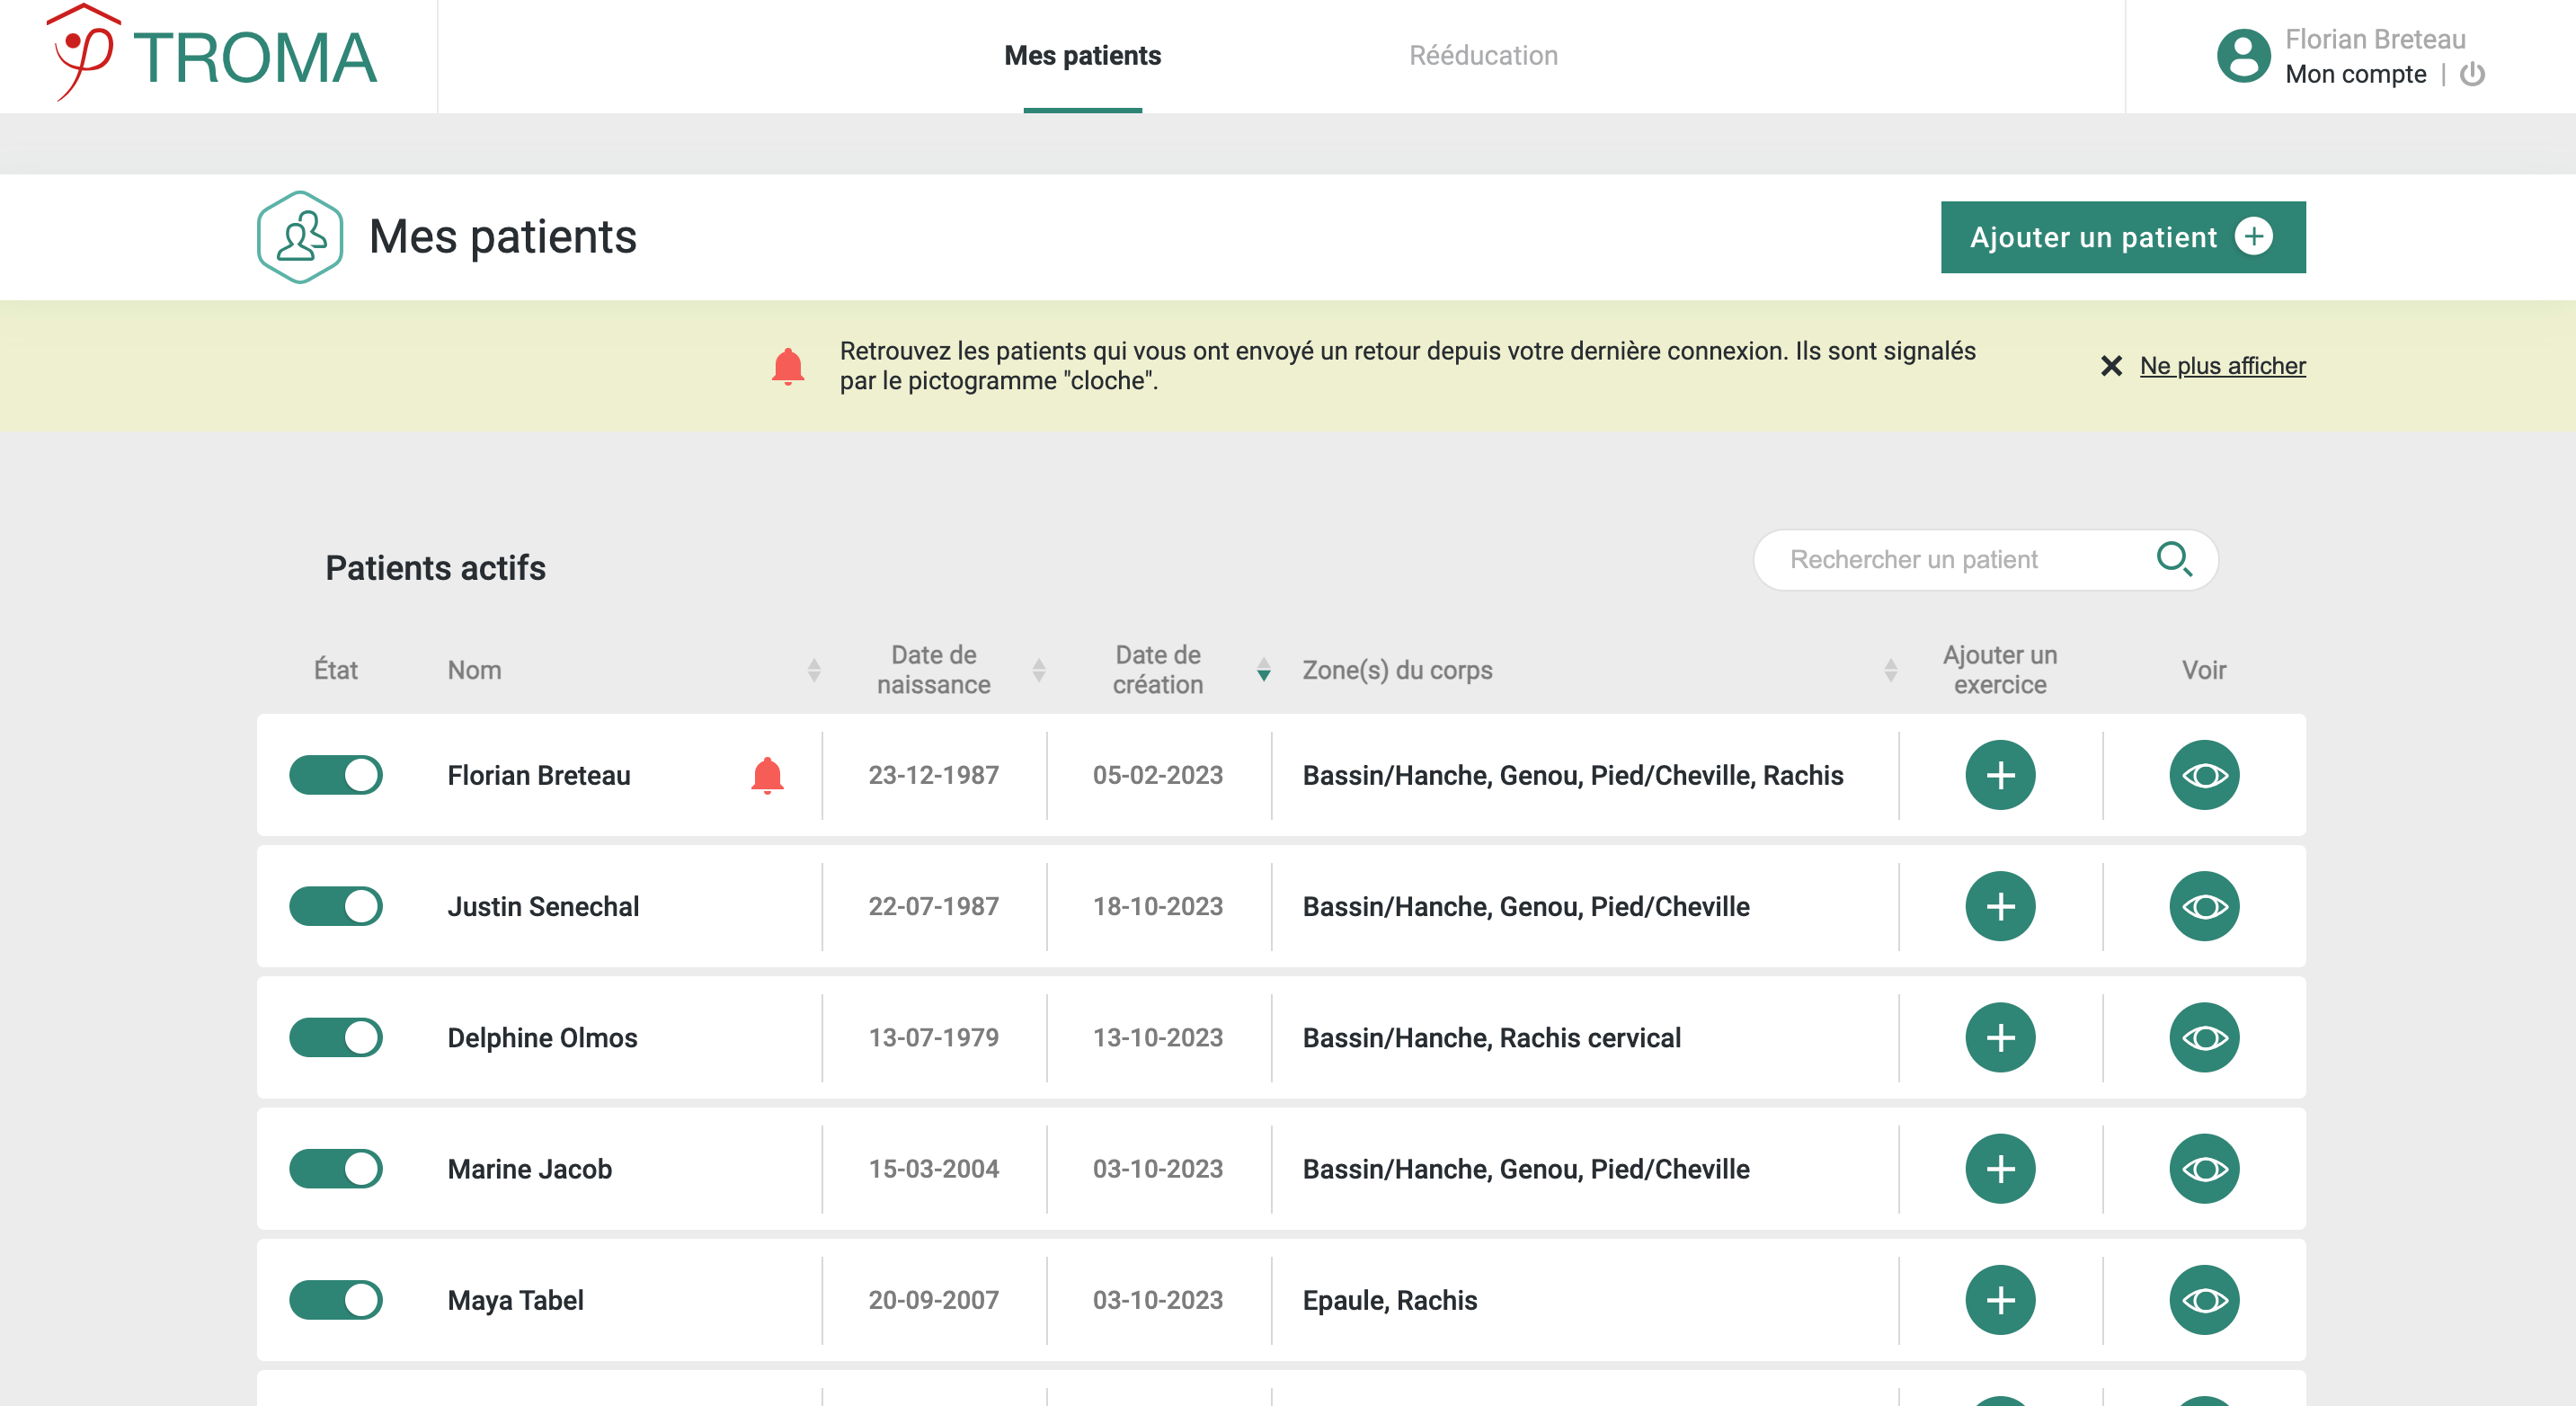Sort by Date de création arrows

pos(1264,670)
